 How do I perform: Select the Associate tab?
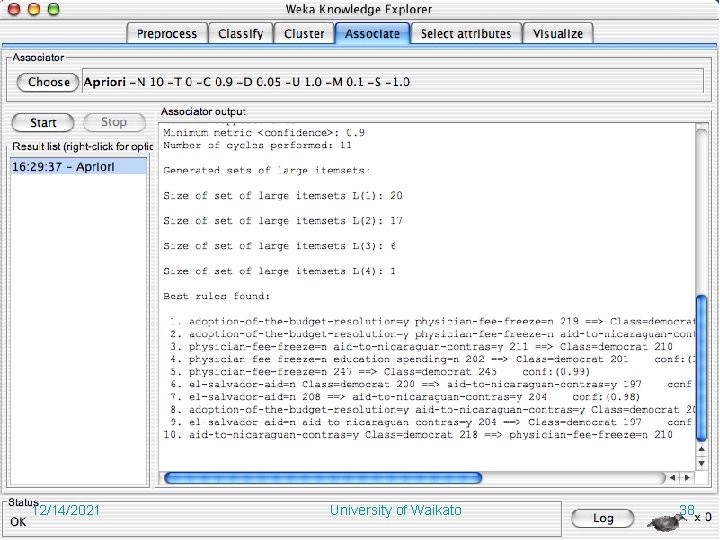pos(372,34)
